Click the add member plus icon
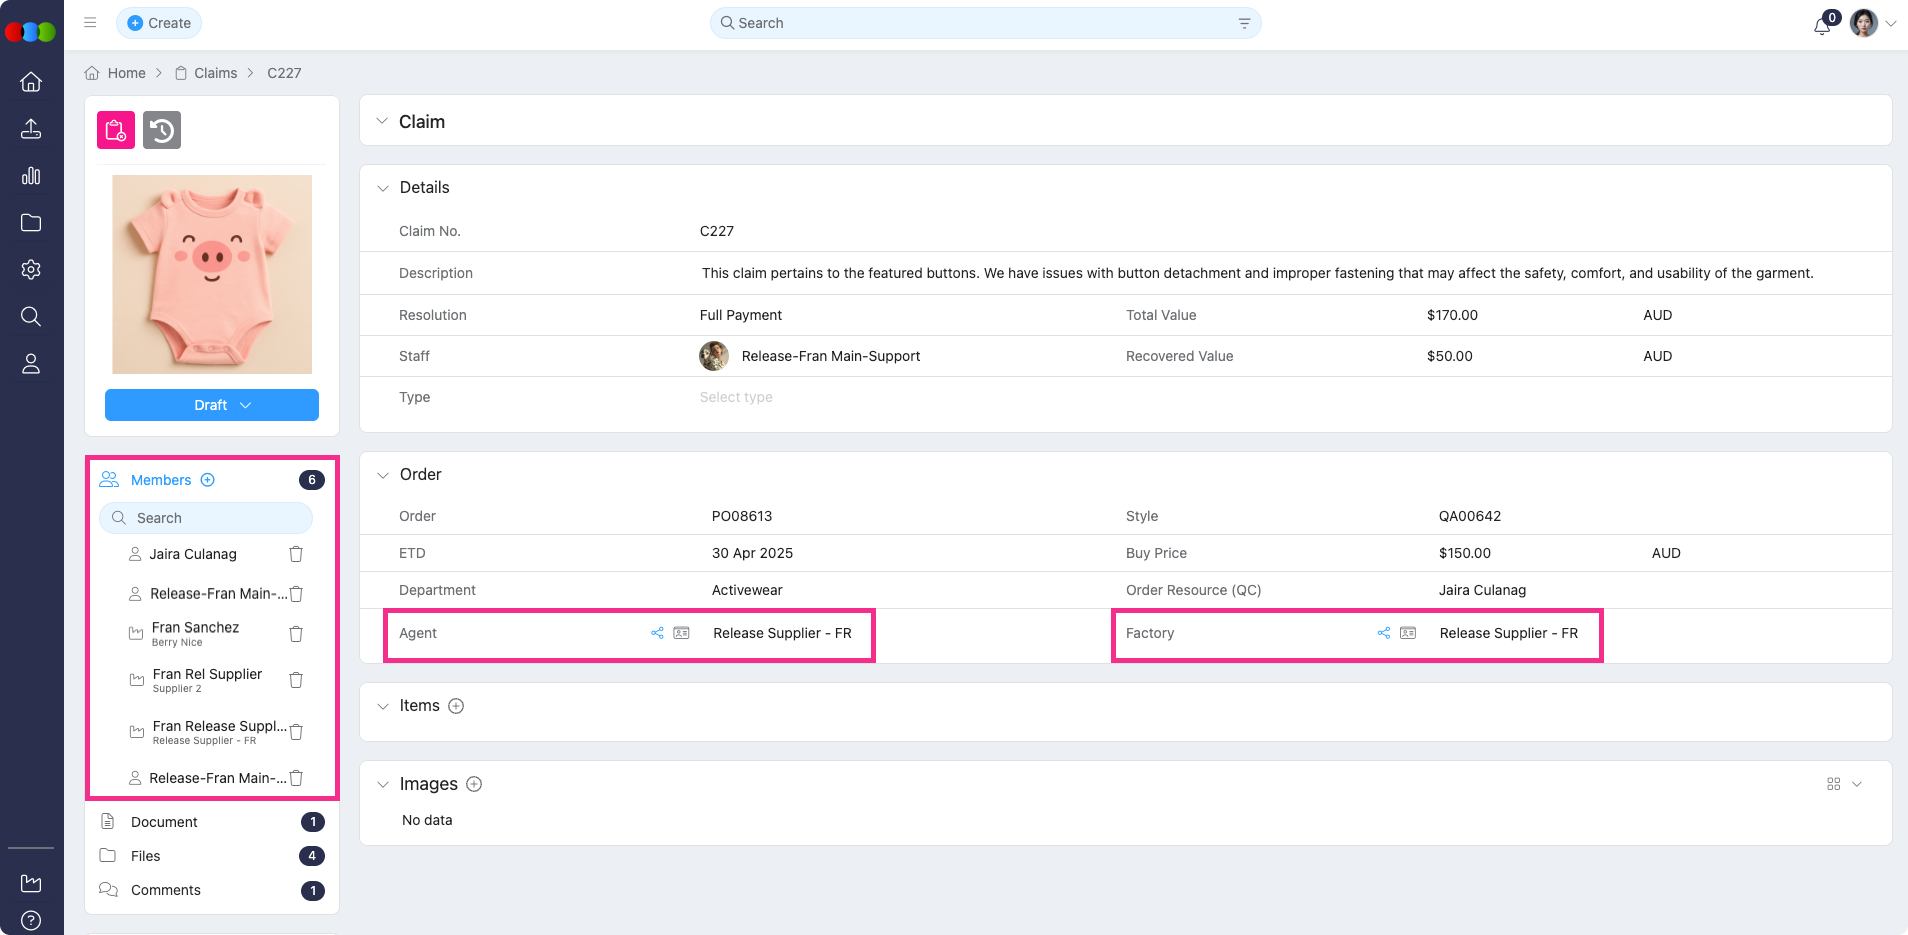 coord(208,480)
